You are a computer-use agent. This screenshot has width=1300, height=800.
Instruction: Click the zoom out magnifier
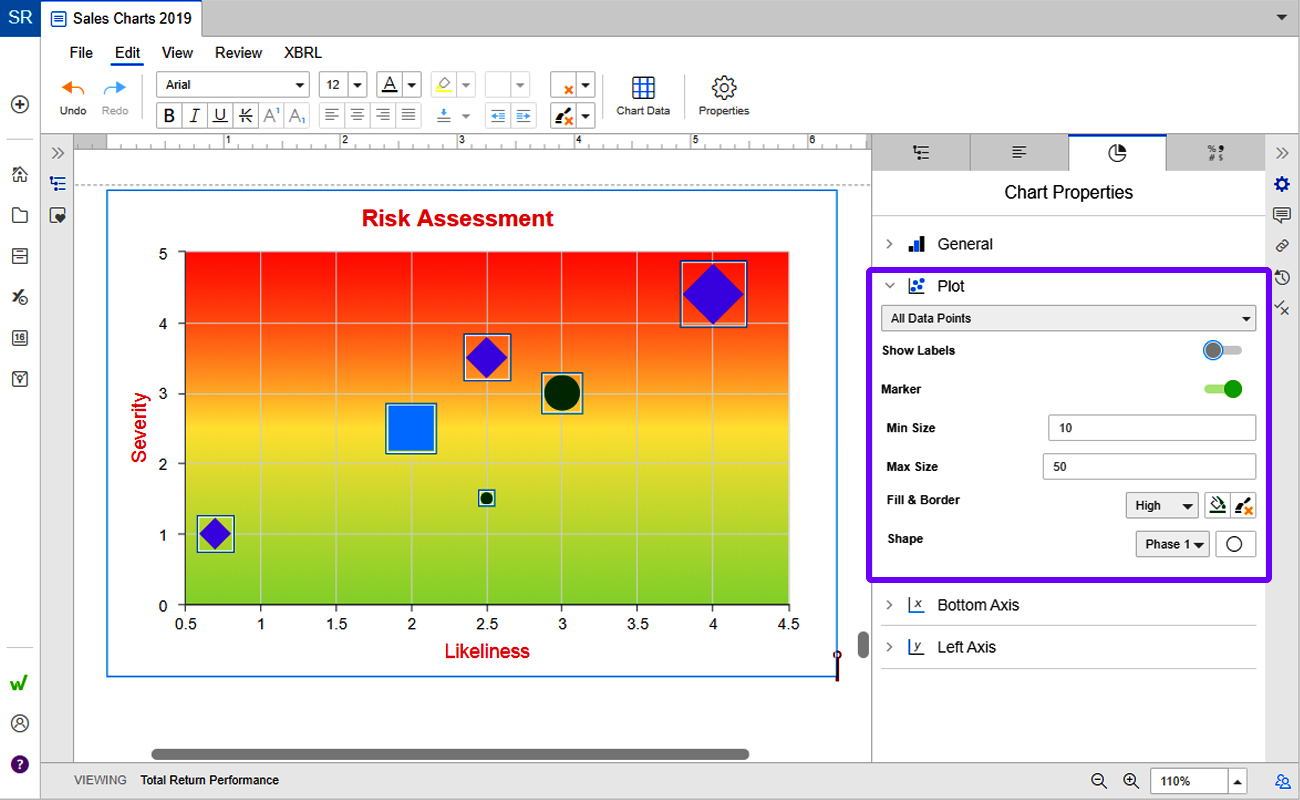click(1099, 781)
